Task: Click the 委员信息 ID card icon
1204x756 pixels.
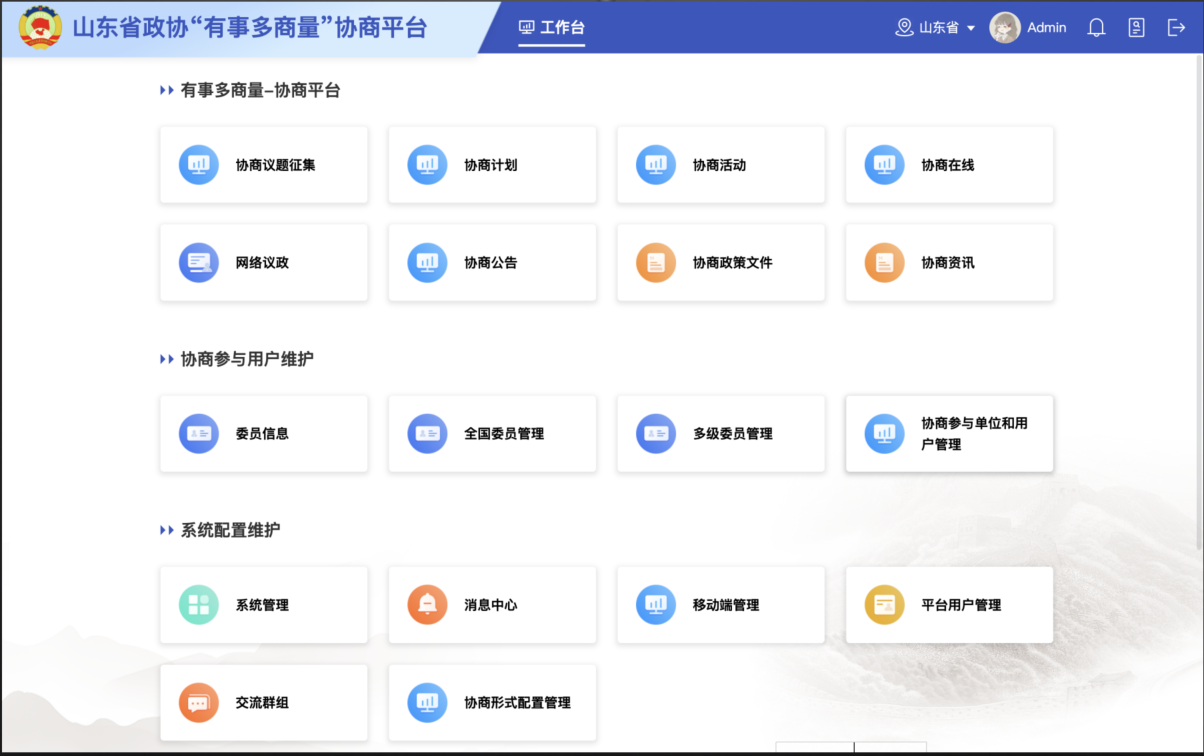Action: (198, 434)
